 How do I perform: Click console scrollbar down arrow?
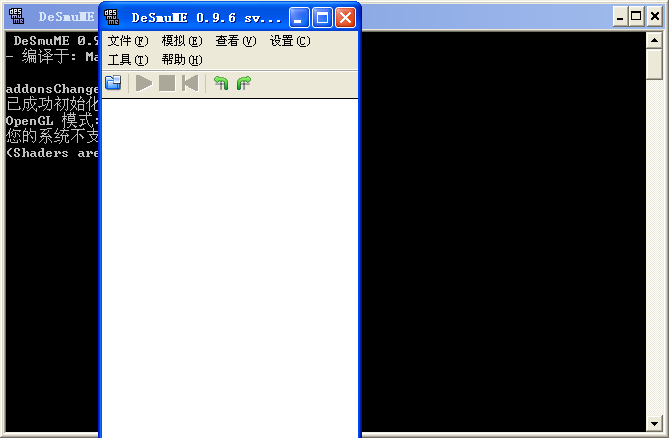pos(654,423)
